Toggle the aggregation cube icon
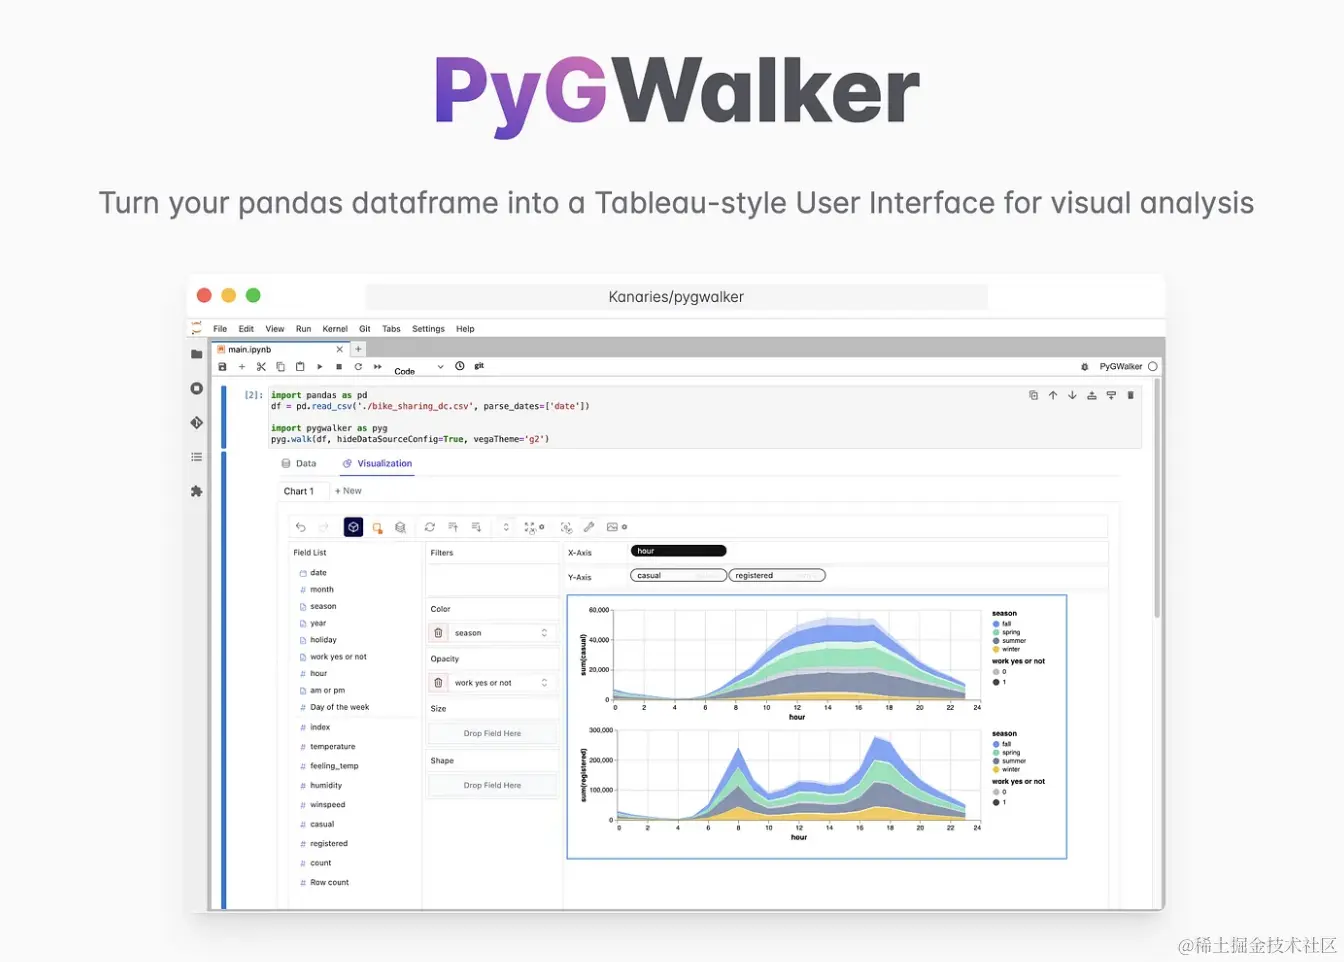The image size is (1344, 962). [353, 527]
